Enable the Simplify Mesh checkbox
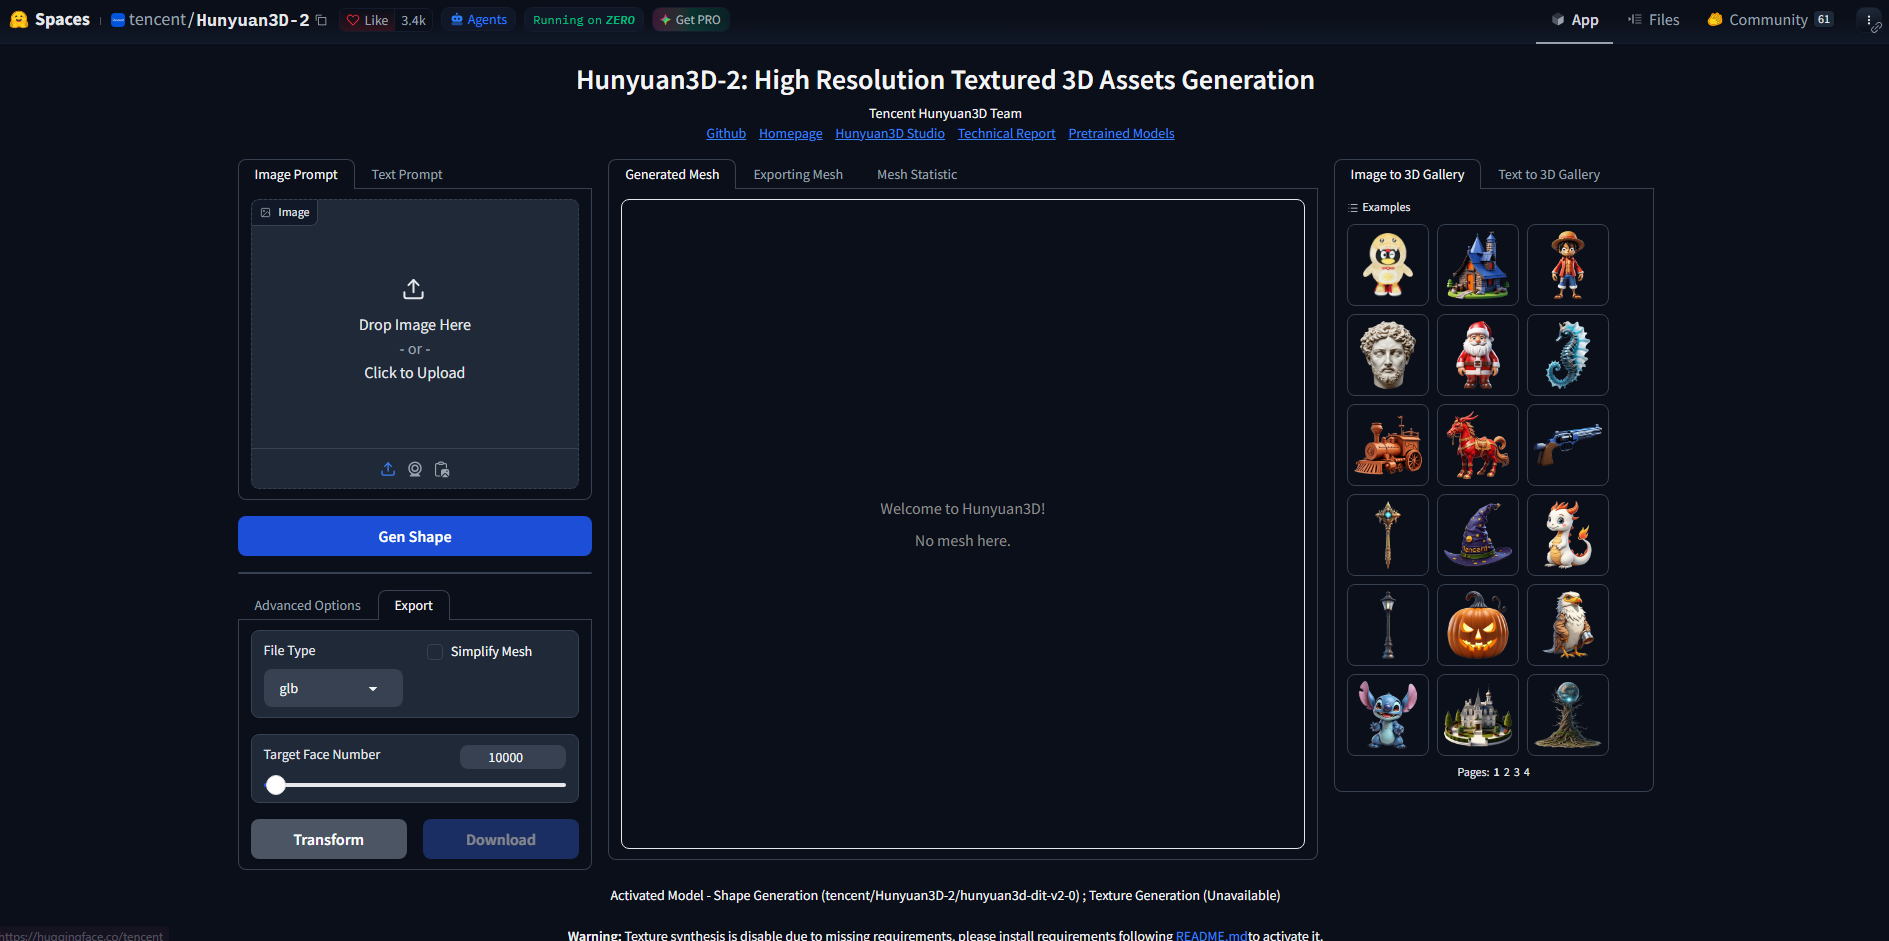1889x941 pixels. click(435, 652)
